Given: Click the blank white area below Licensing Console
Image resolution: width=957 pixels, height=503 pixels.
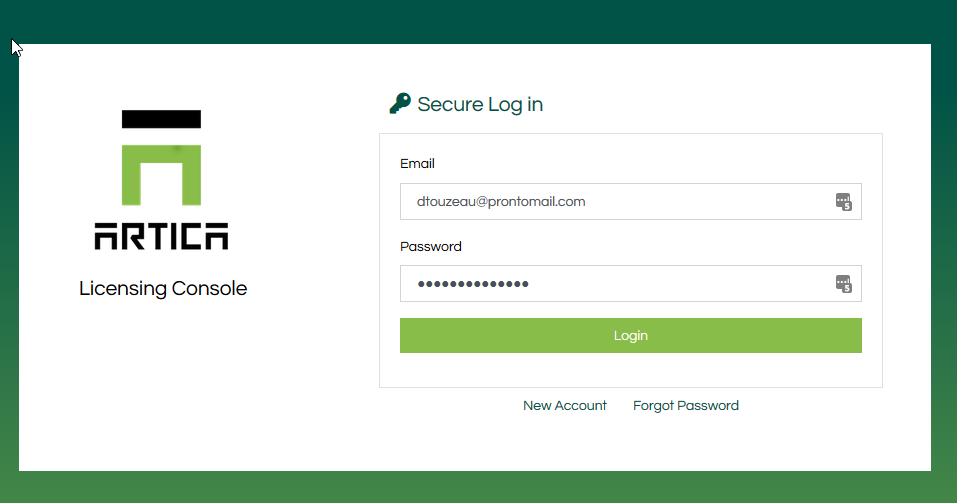Looking at the screenshot, I should click(163, 380).
